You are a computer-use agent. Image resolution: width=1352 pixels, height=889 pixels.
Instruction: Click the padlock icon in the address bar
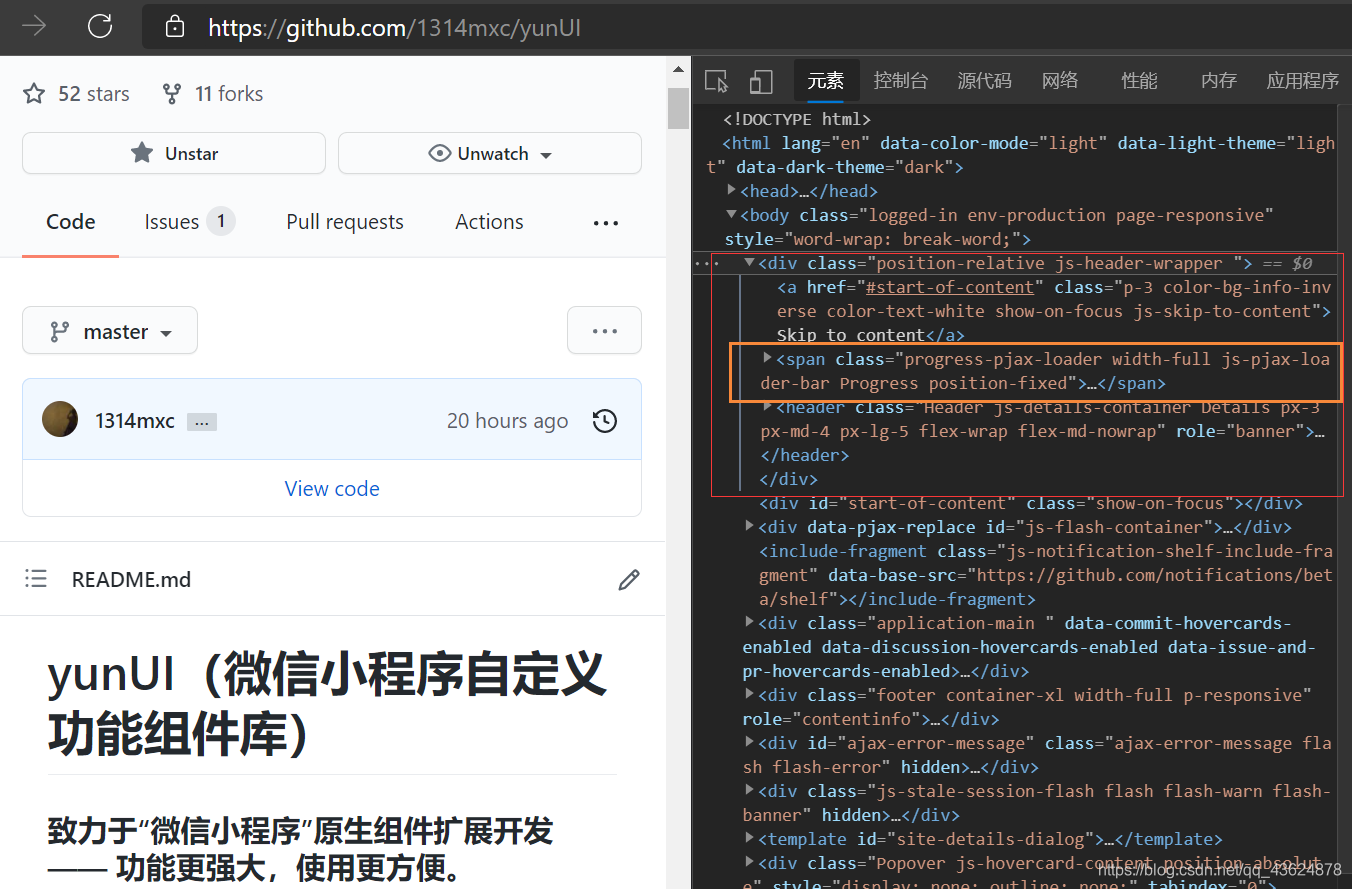coord(175,27)
